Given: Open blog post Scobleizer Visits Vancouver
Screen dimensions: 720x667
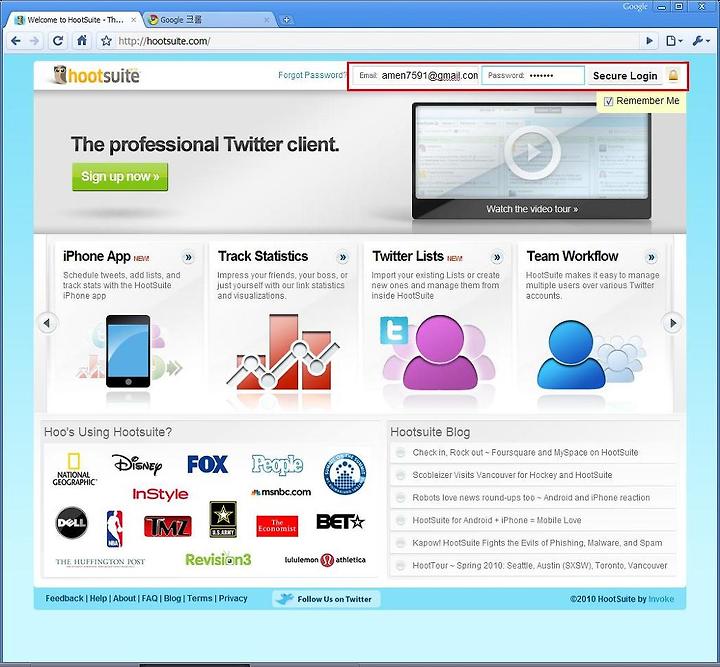Looking at the screenshot, I should tap(512, 475).
